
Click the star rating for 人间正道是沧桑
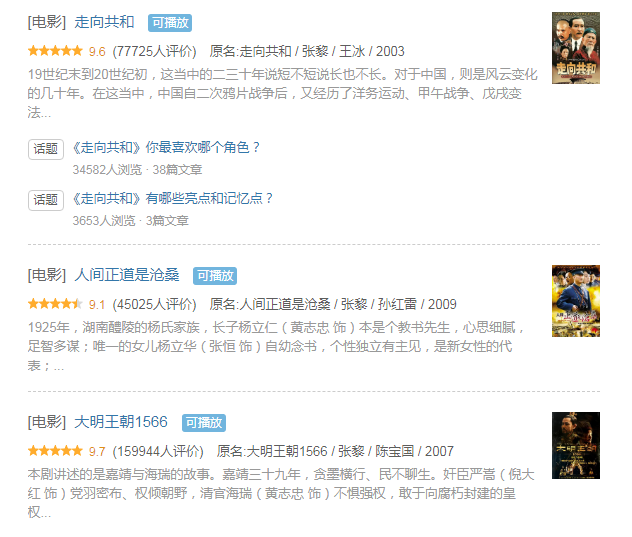[x=55, y=304]
